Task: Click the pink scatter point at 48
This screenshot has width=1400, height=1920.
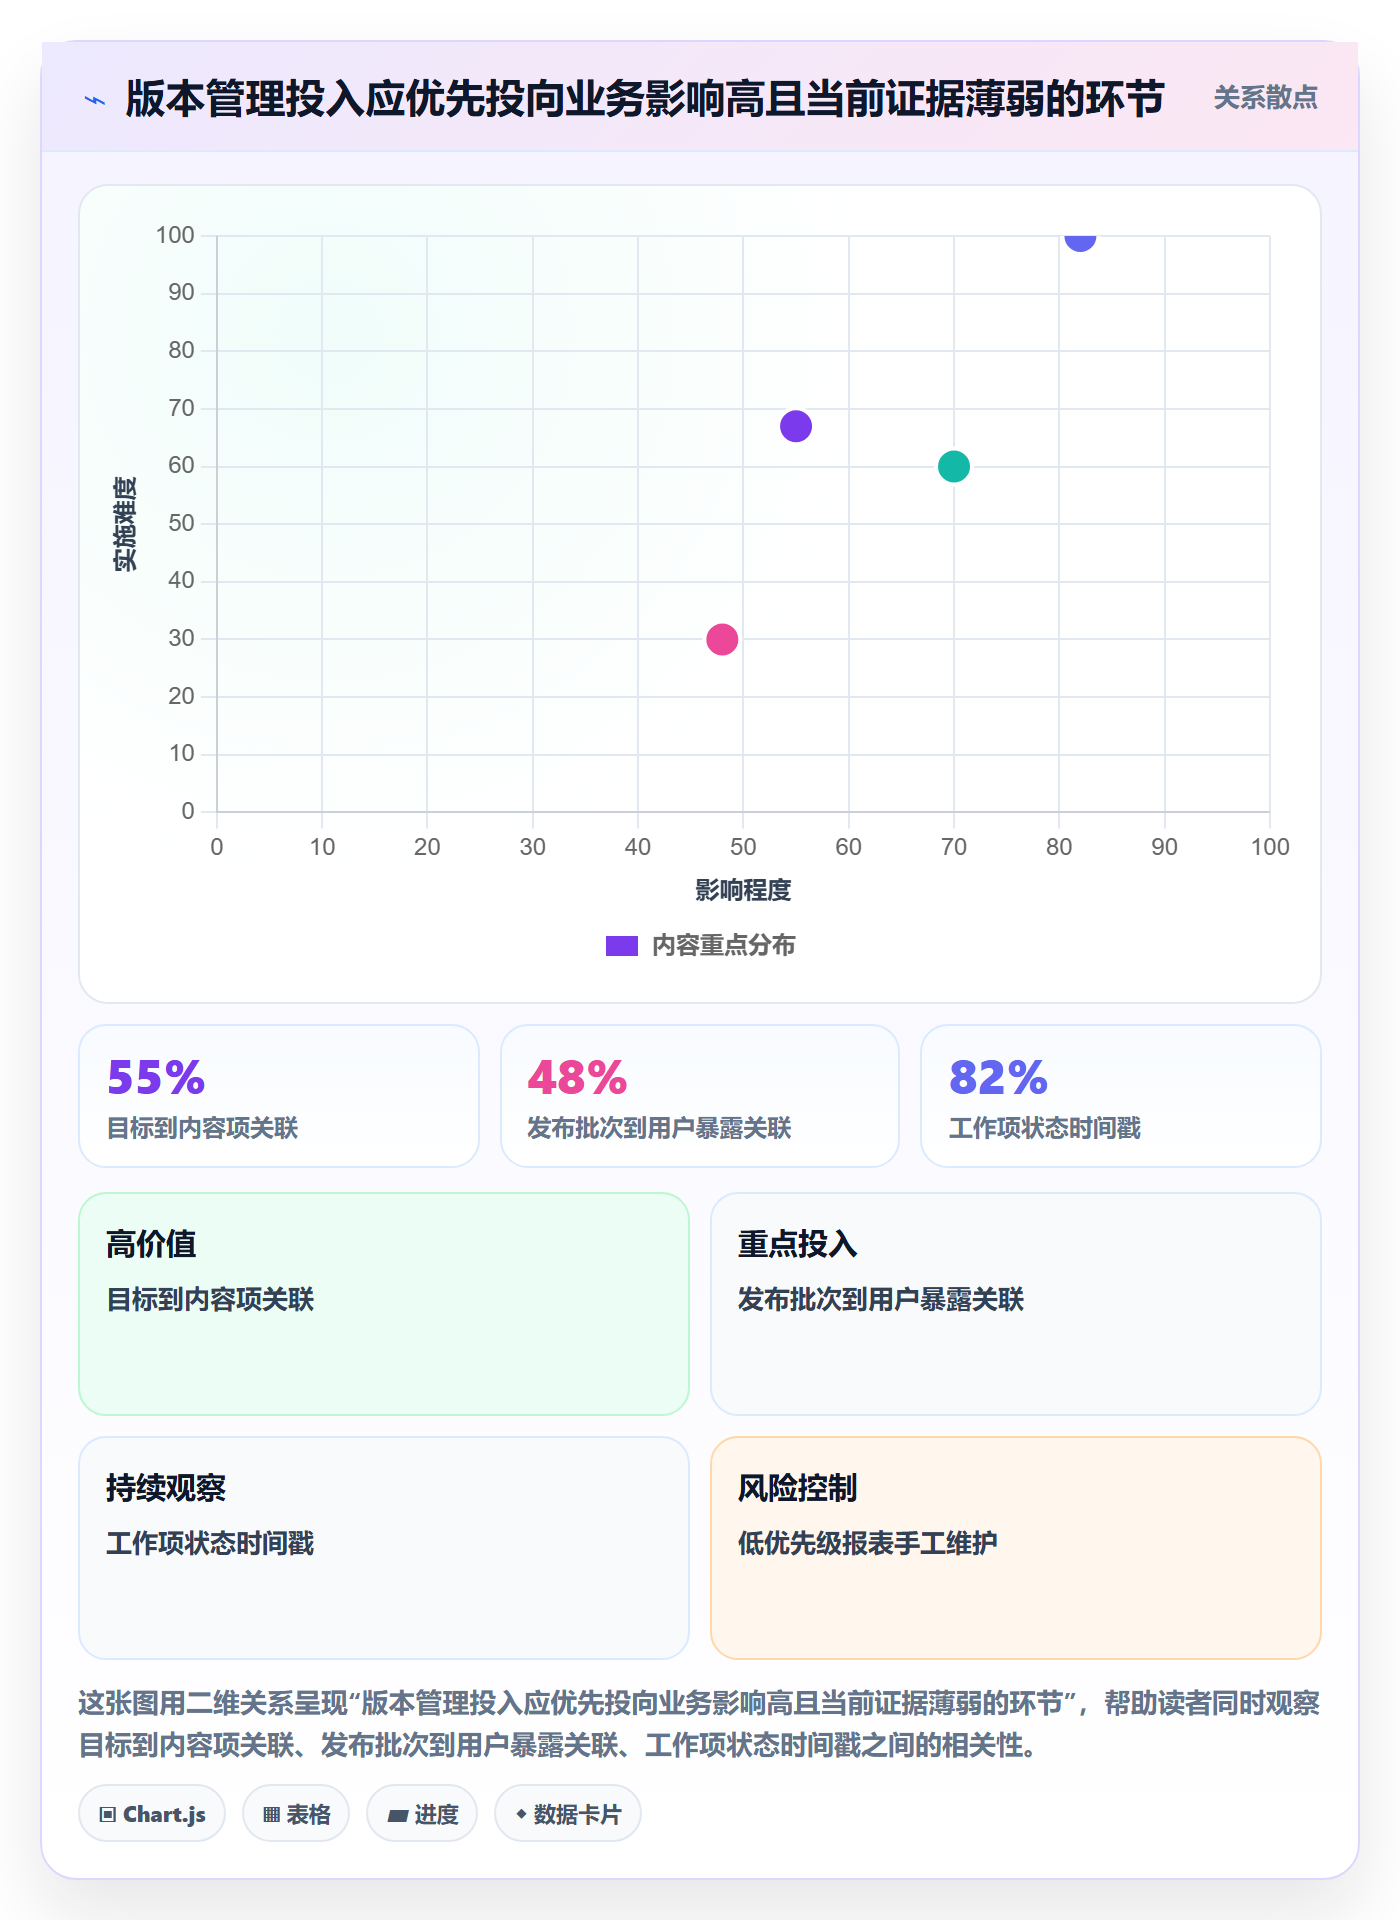Action: click(x=722, y=639)
